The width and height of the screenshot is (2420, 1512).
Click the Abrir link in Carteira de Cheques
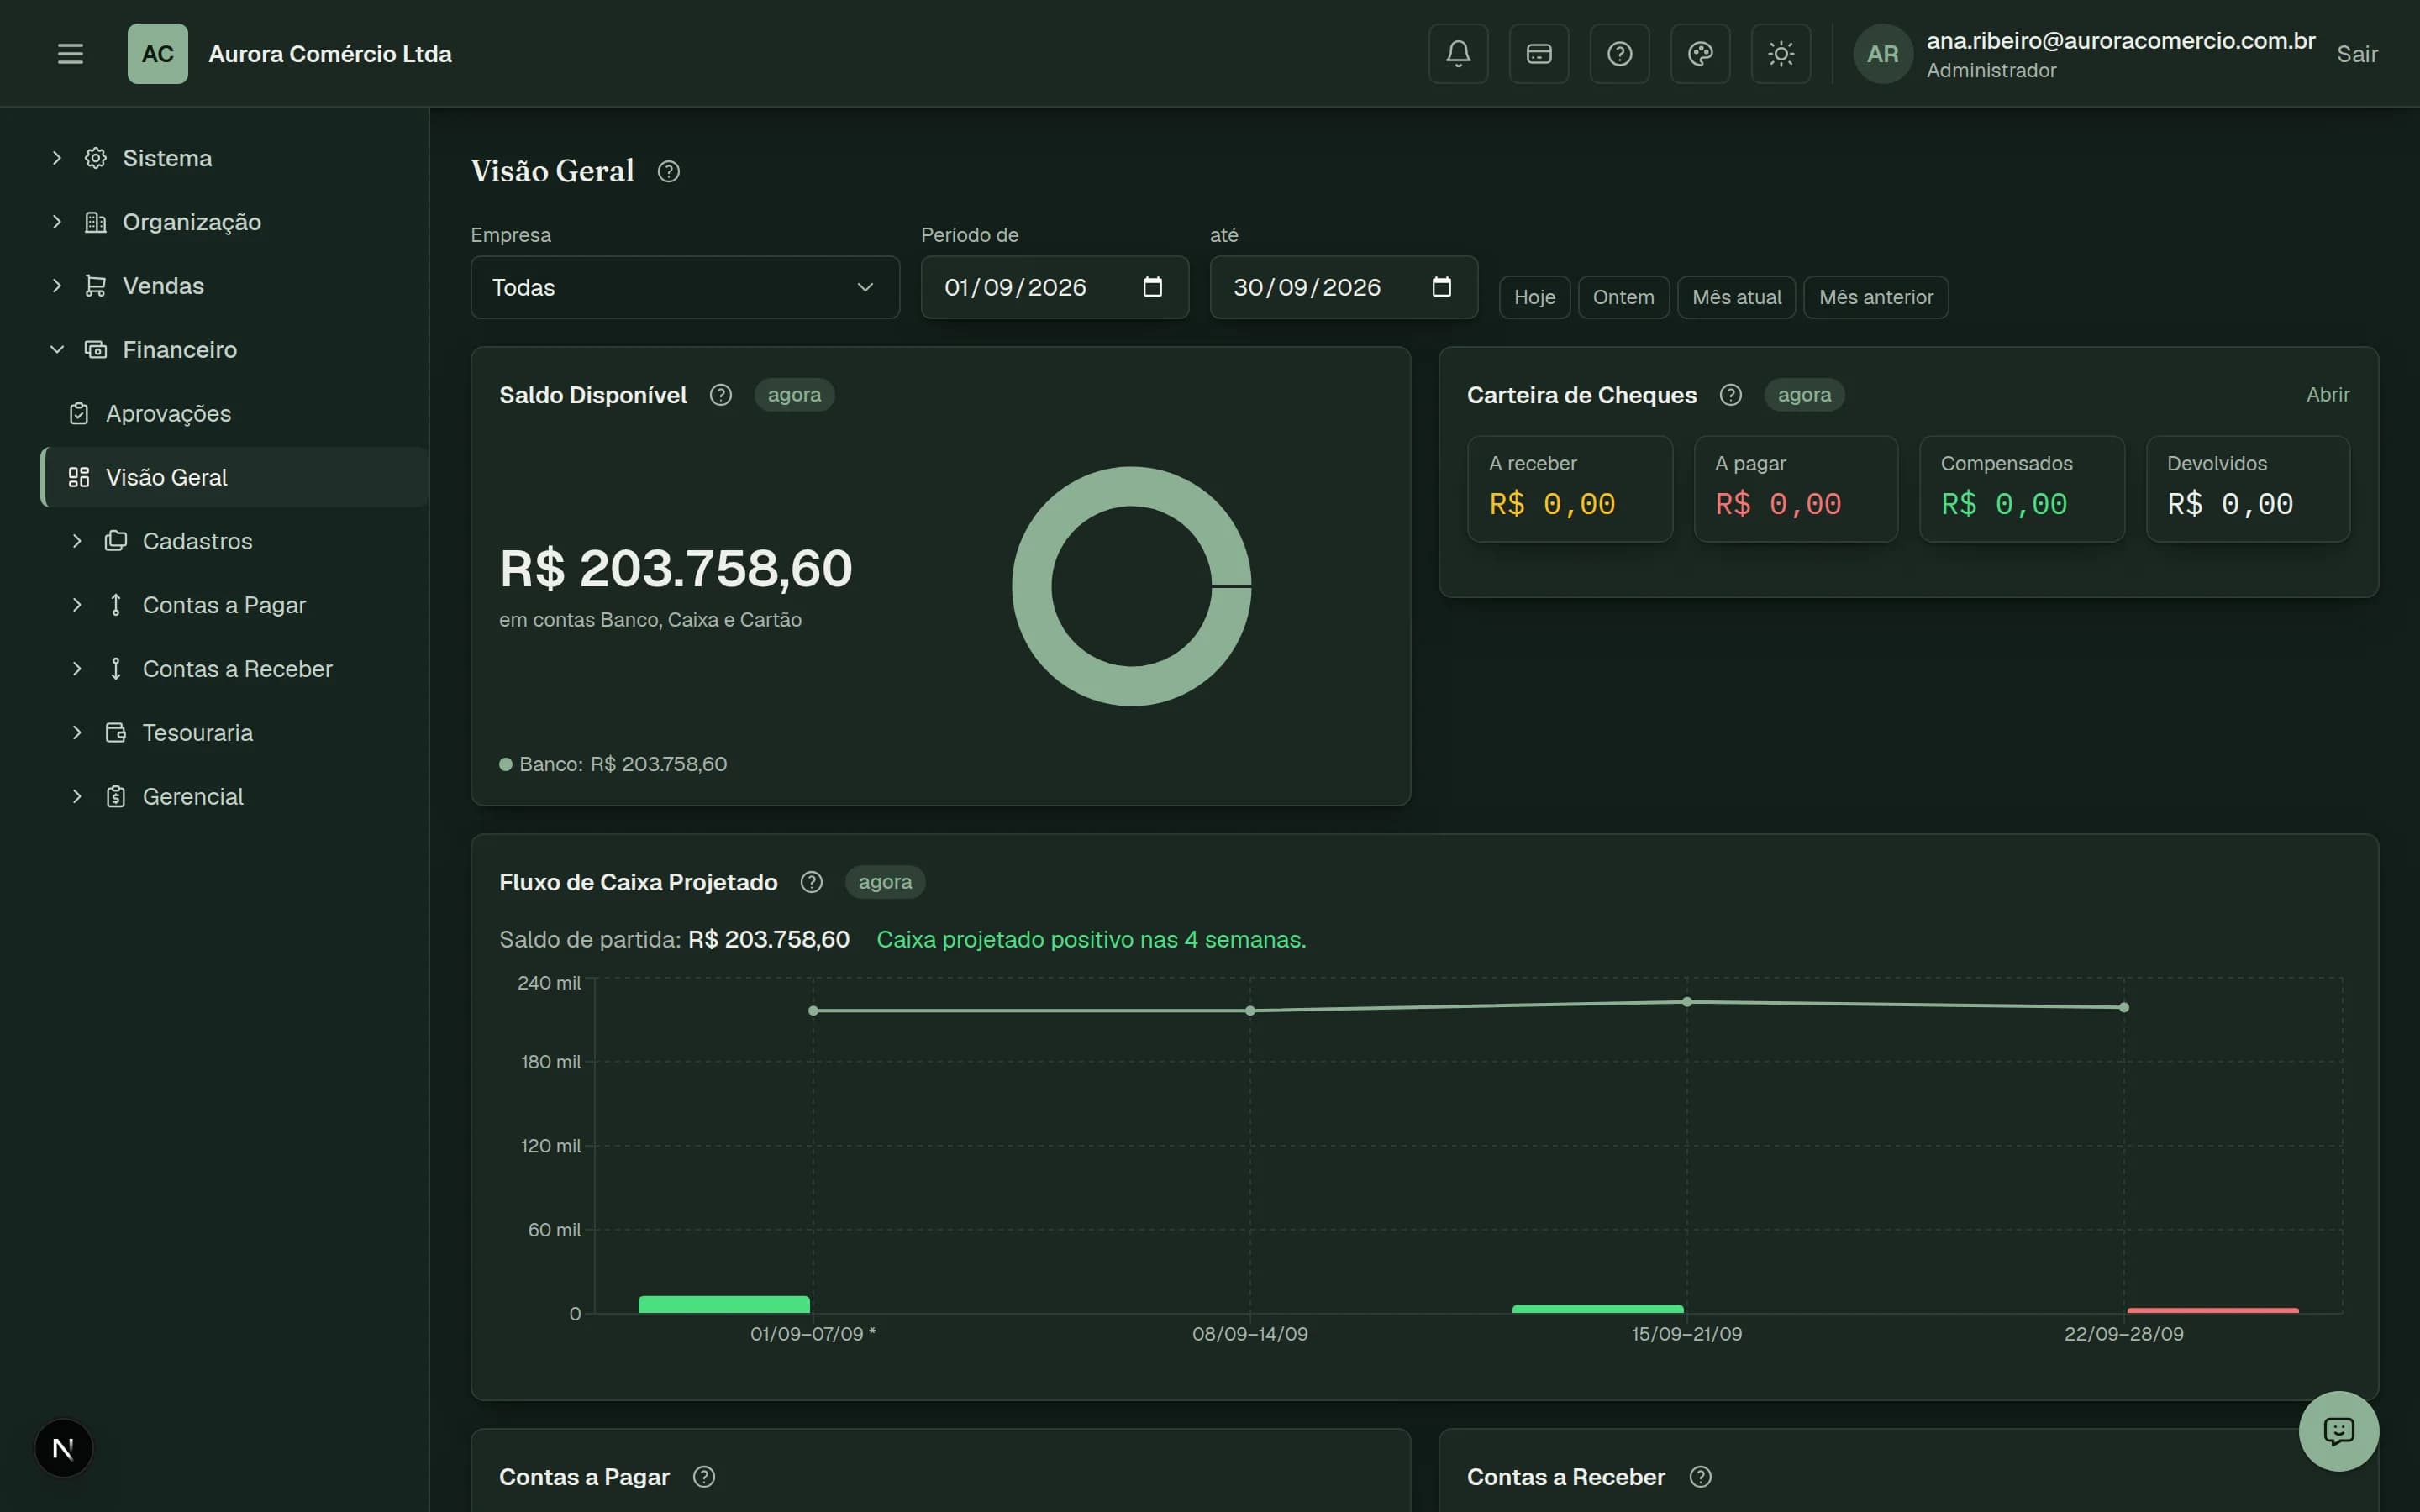(2328, 395)
